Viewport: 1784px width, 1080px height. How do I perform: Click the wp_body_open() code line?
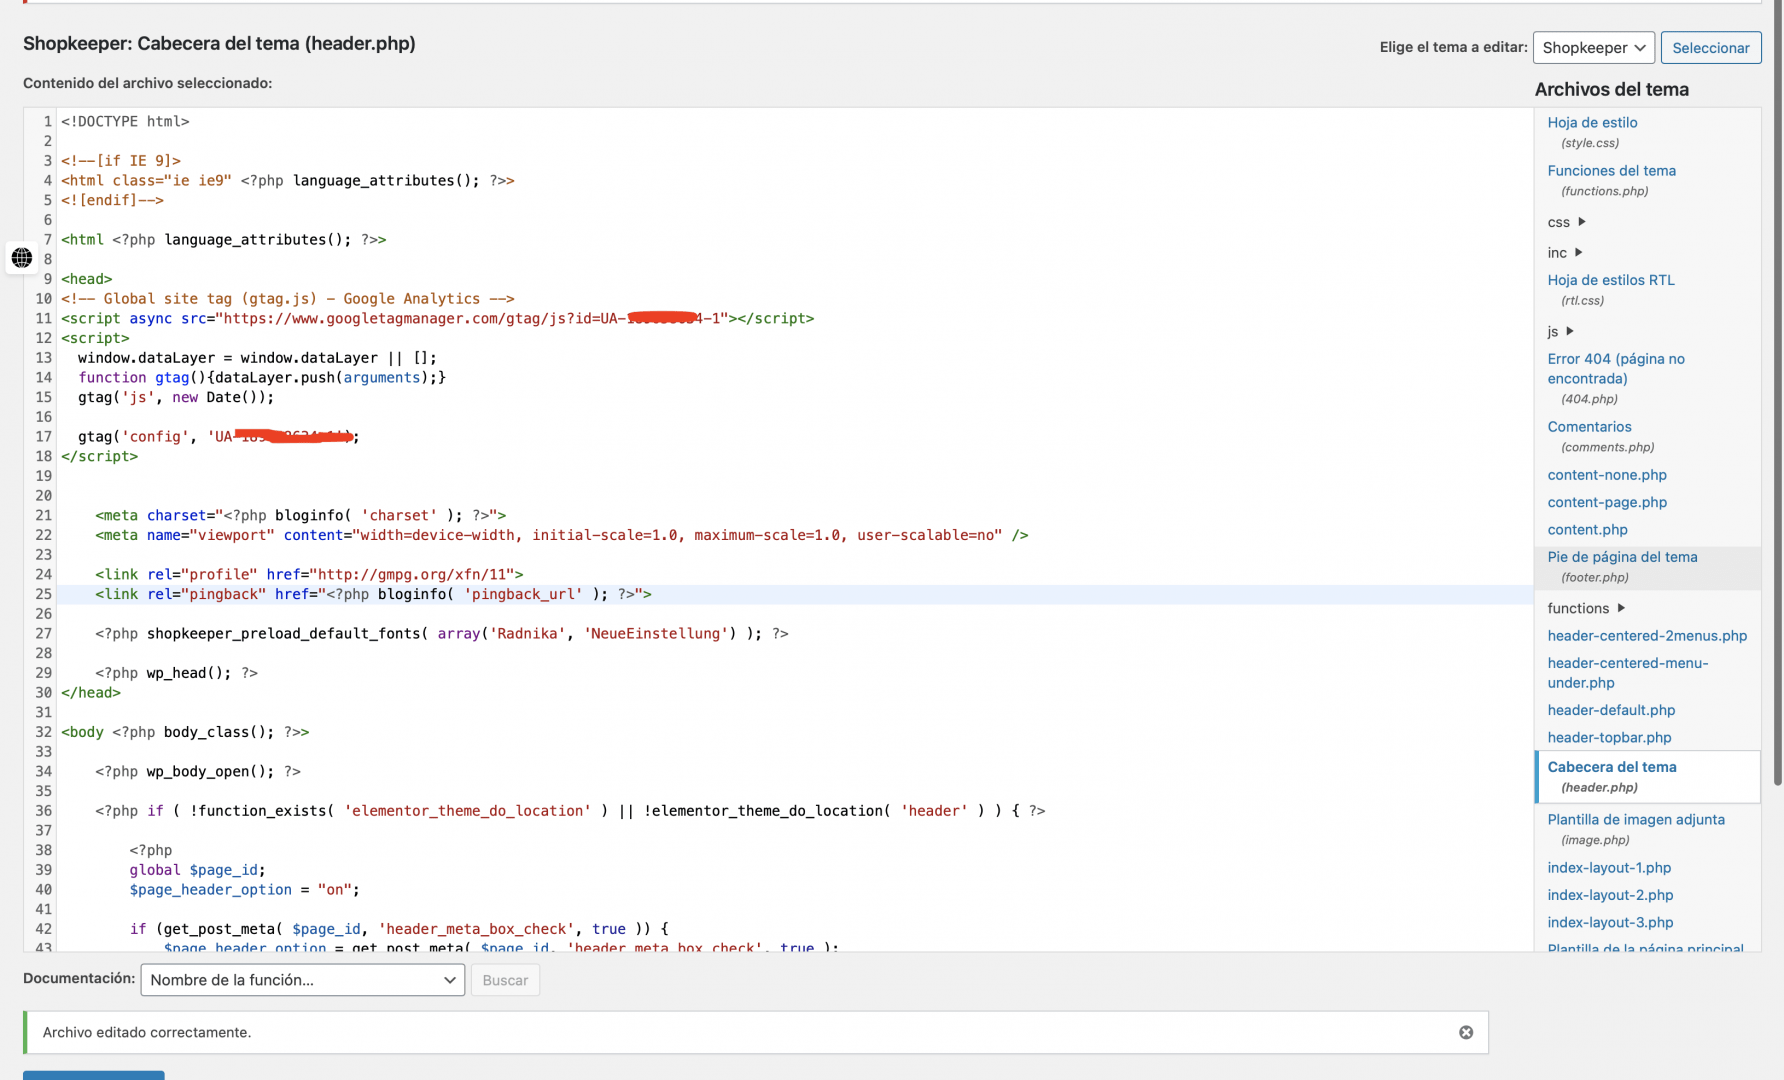pos(198,771)
